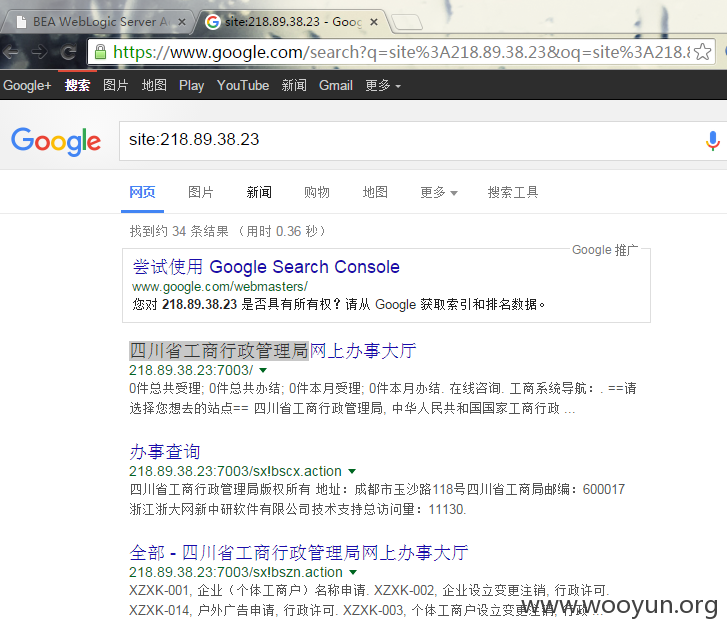Start voice search with microphone icon
Image resolution: width=727 pixels, height=634 pixels.
click(713, 141)
